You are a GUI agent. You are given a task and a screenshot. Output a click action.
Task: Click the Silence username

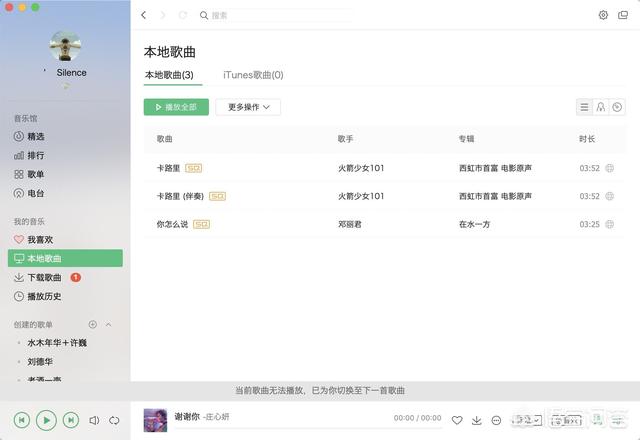click(71, 73)
